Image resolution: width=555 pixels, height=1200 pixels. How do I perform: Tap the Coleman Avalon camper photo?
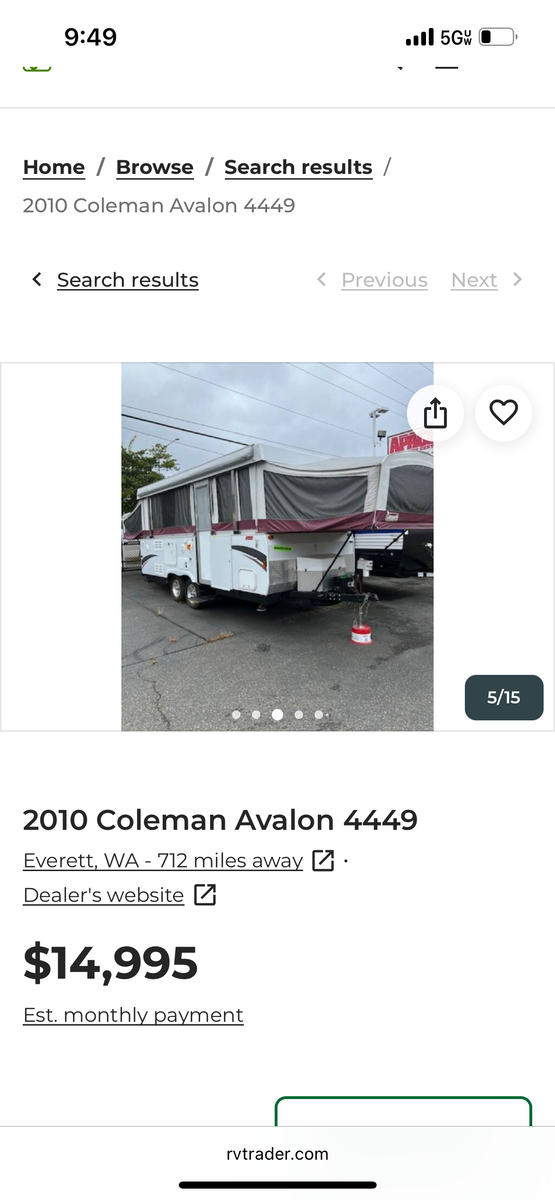[277, 546]
